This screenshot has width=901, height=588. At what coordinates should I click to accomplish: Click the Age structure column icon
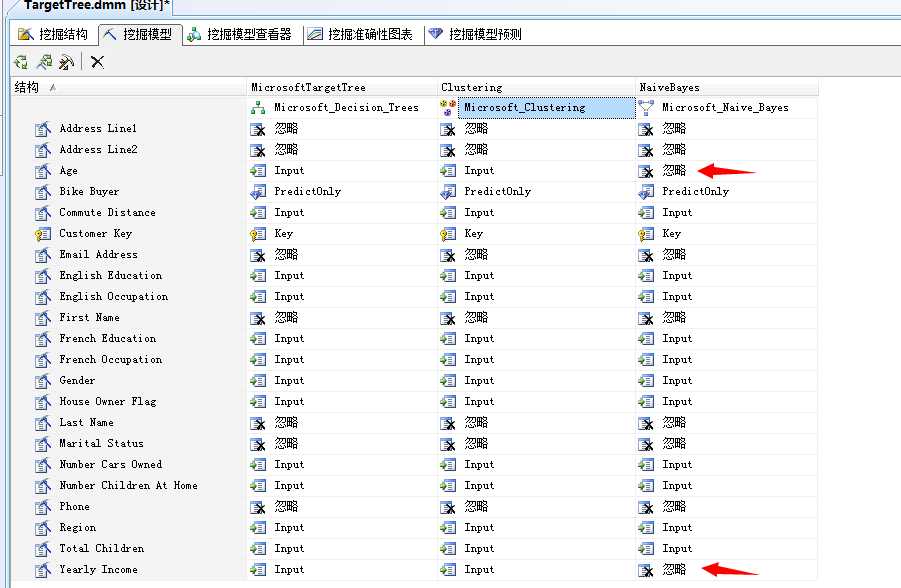tap(43, 171)
